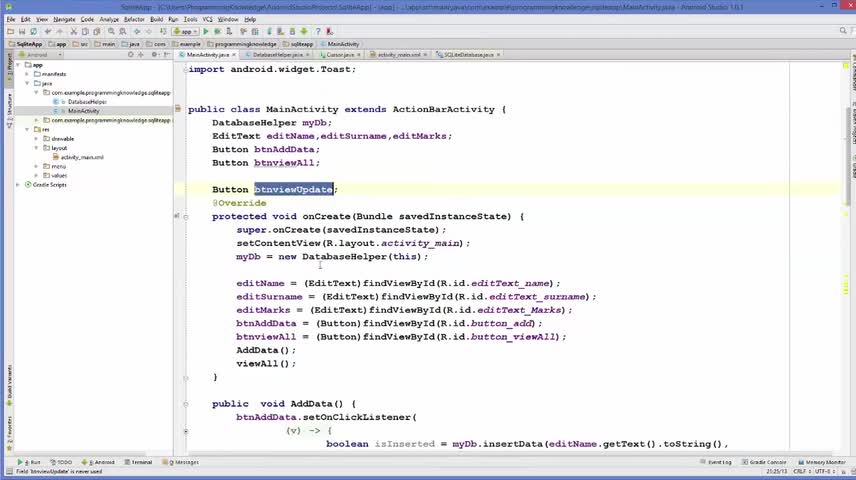856x480 pixels.
Task: Click the AVD Manager icon
Action: pos(280,32)
